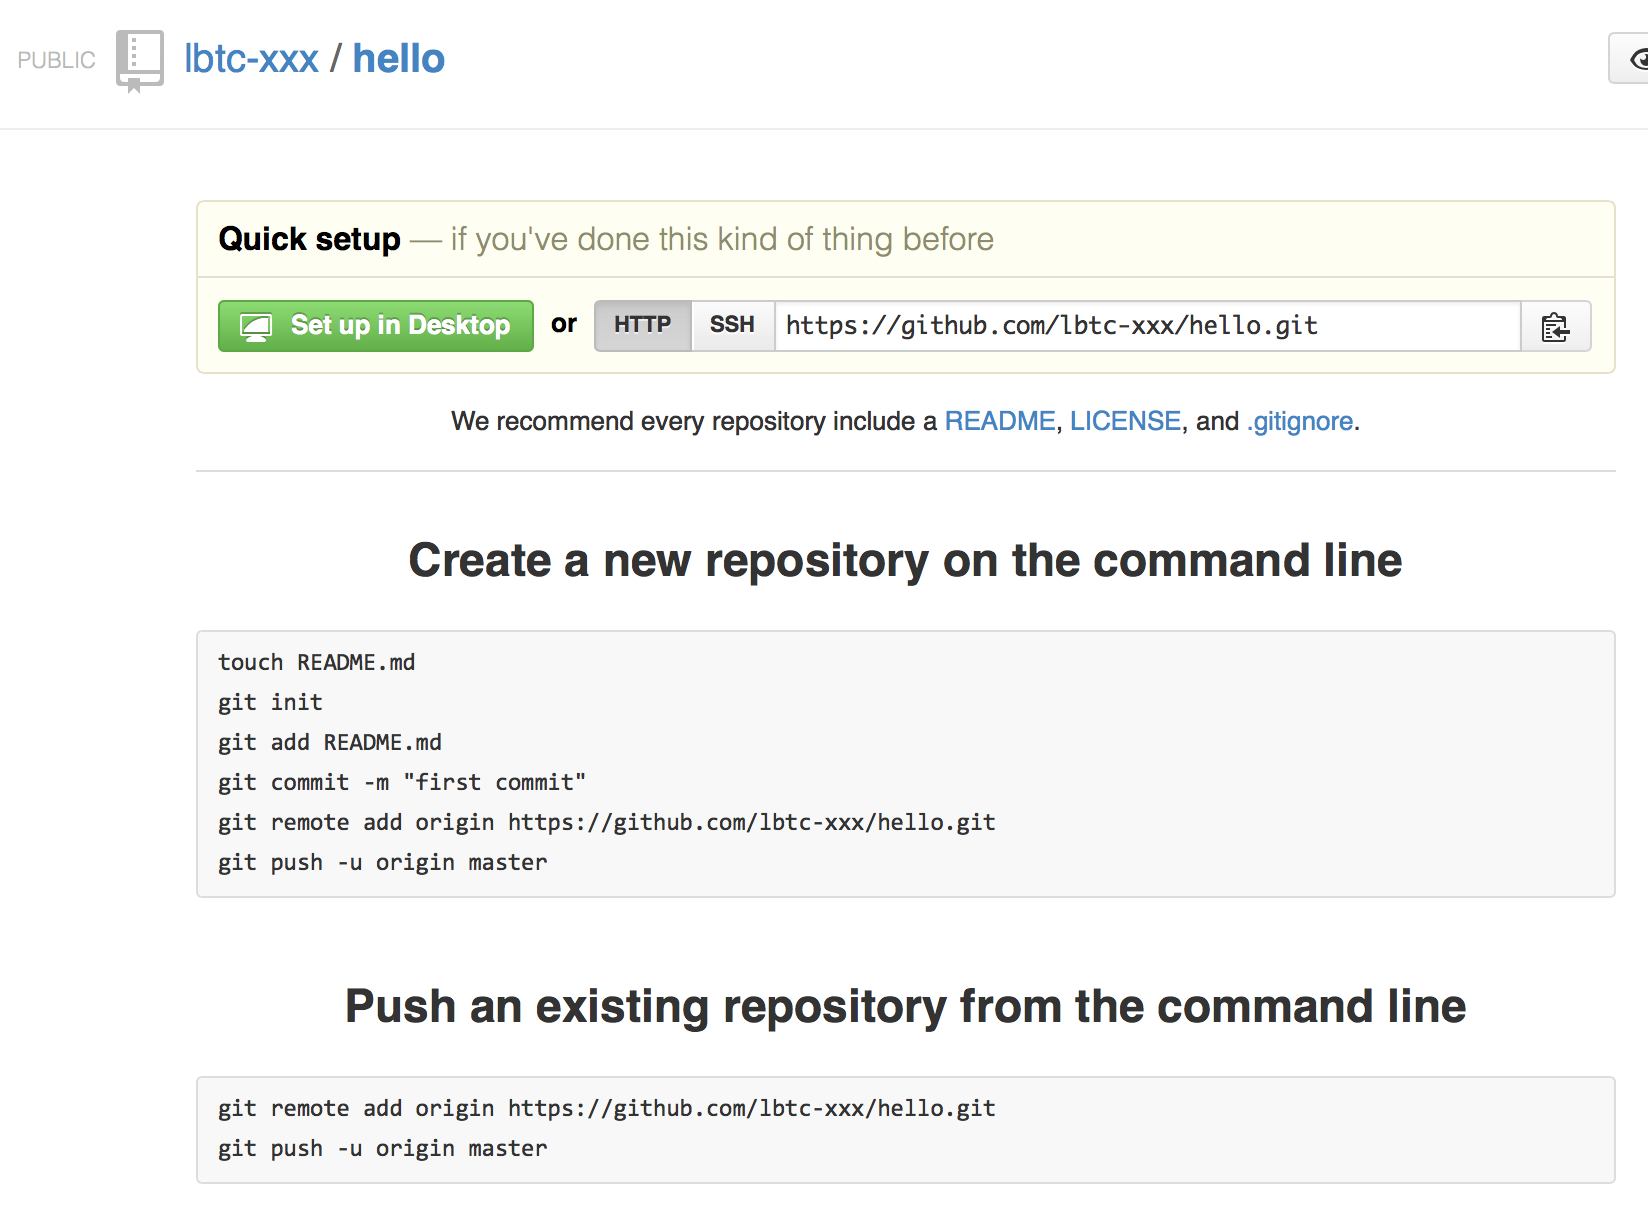Select the HTTP protocol toggle
Viewport: 1648px width, 1208px height.
(x=643, y=326)
